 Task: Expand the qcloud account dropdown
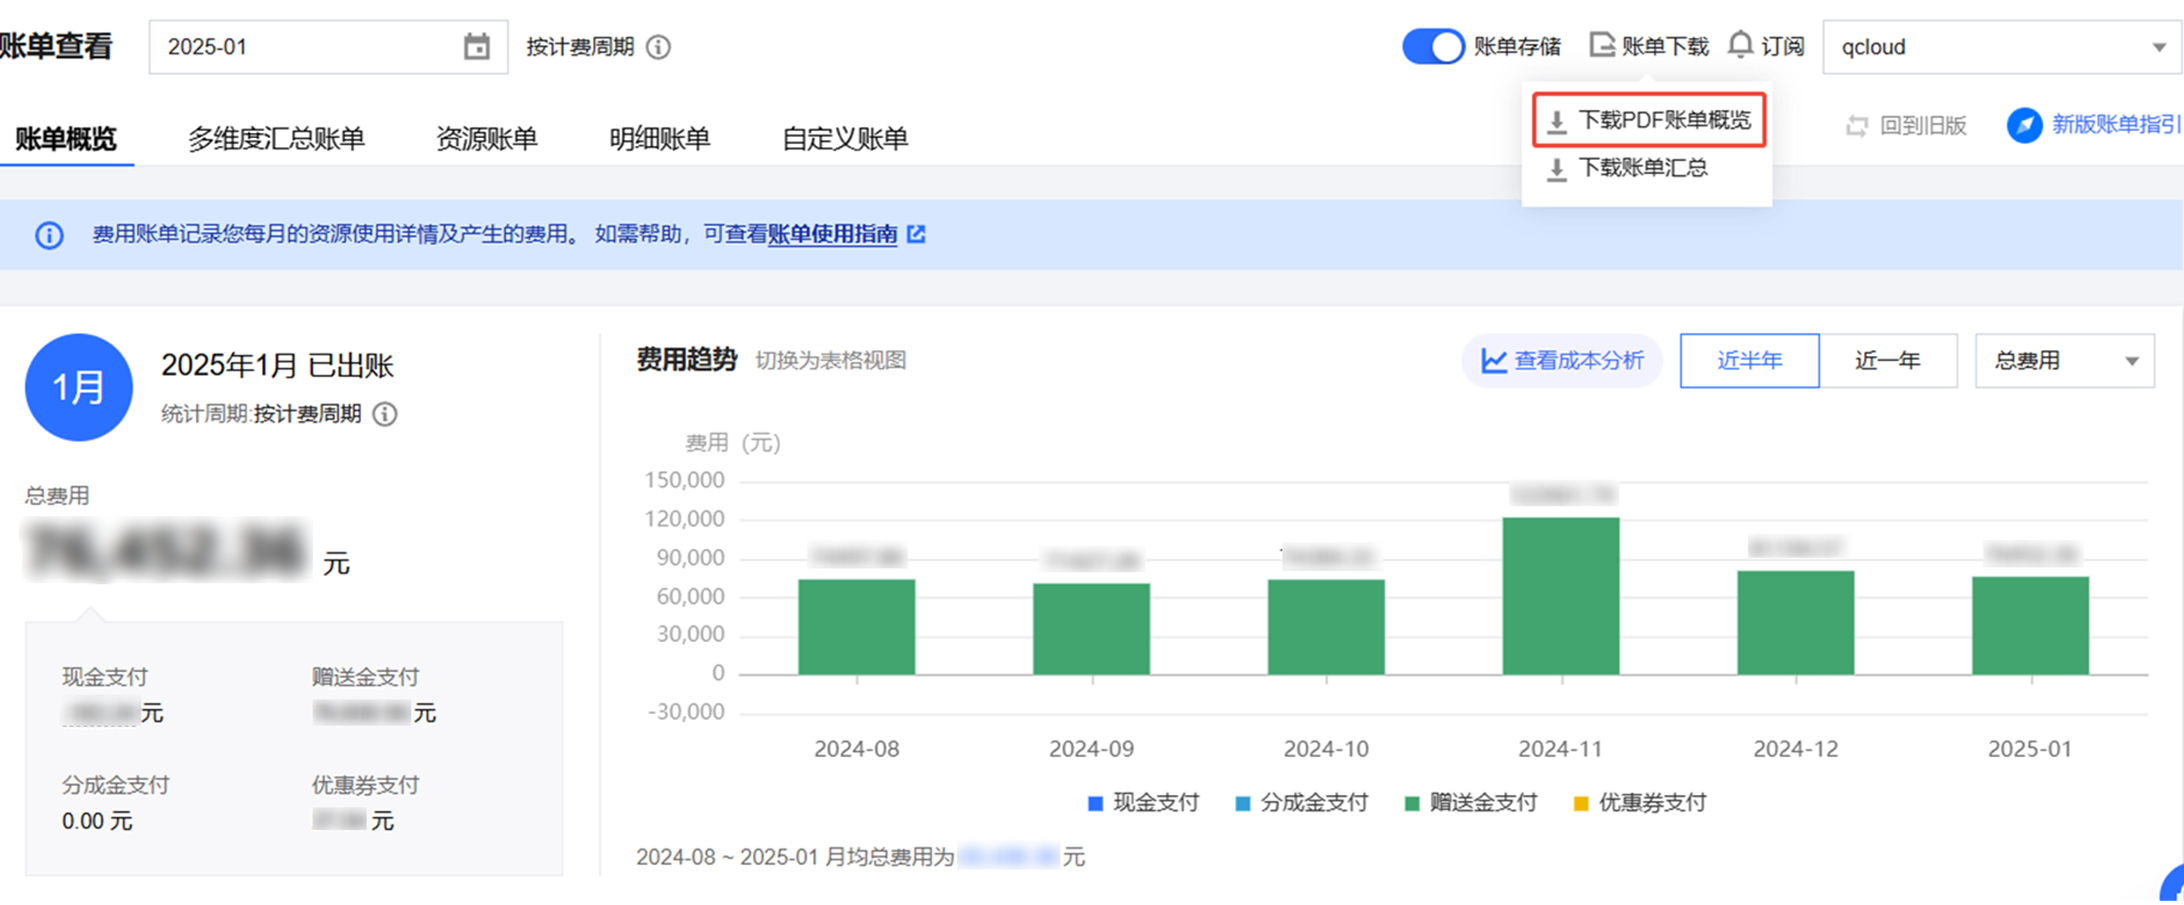pyautogui.click(x=2001, y=47)
